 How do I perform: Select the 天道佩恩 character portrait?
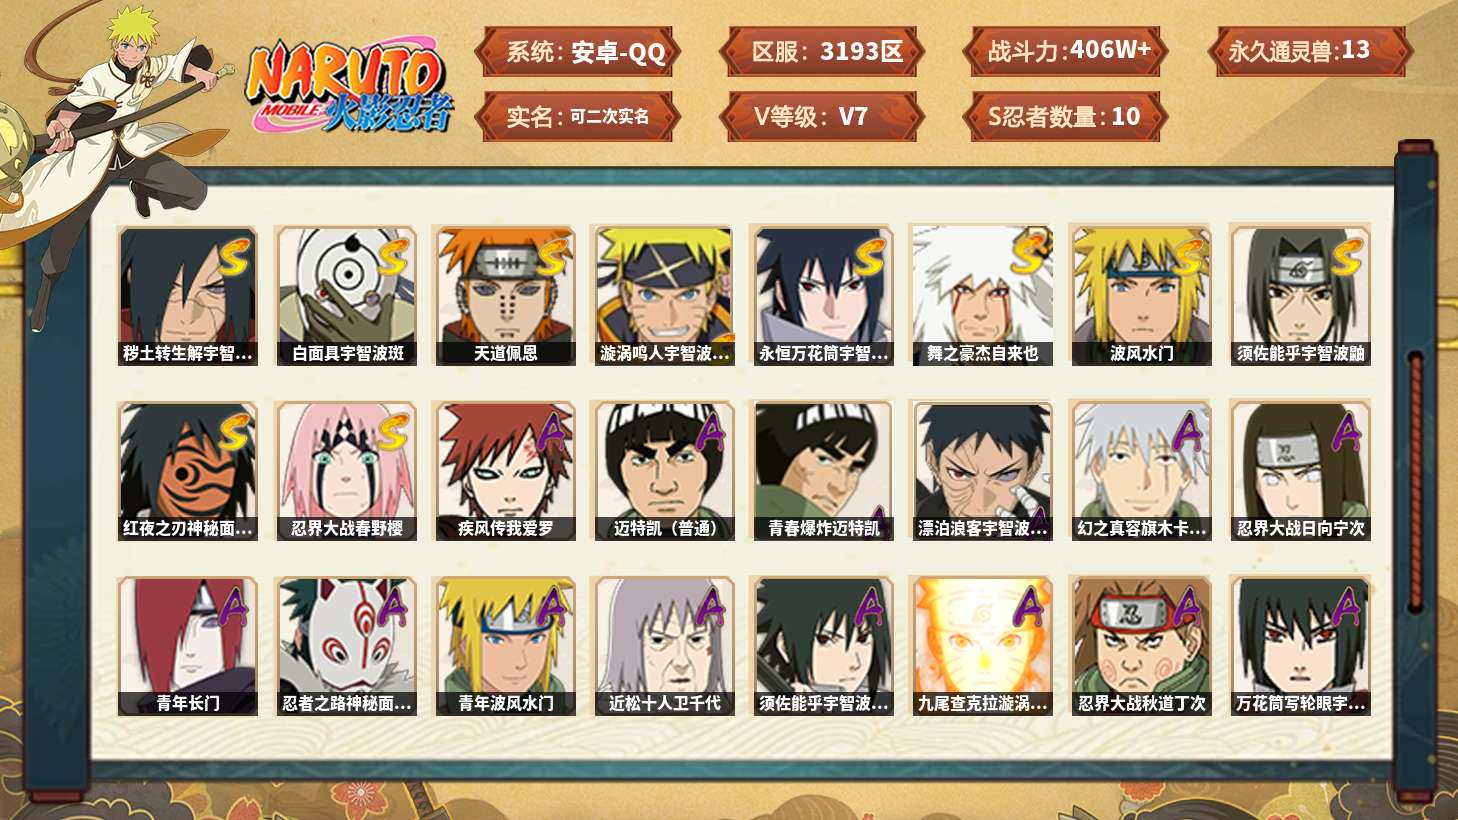click(x=505, y=295)
